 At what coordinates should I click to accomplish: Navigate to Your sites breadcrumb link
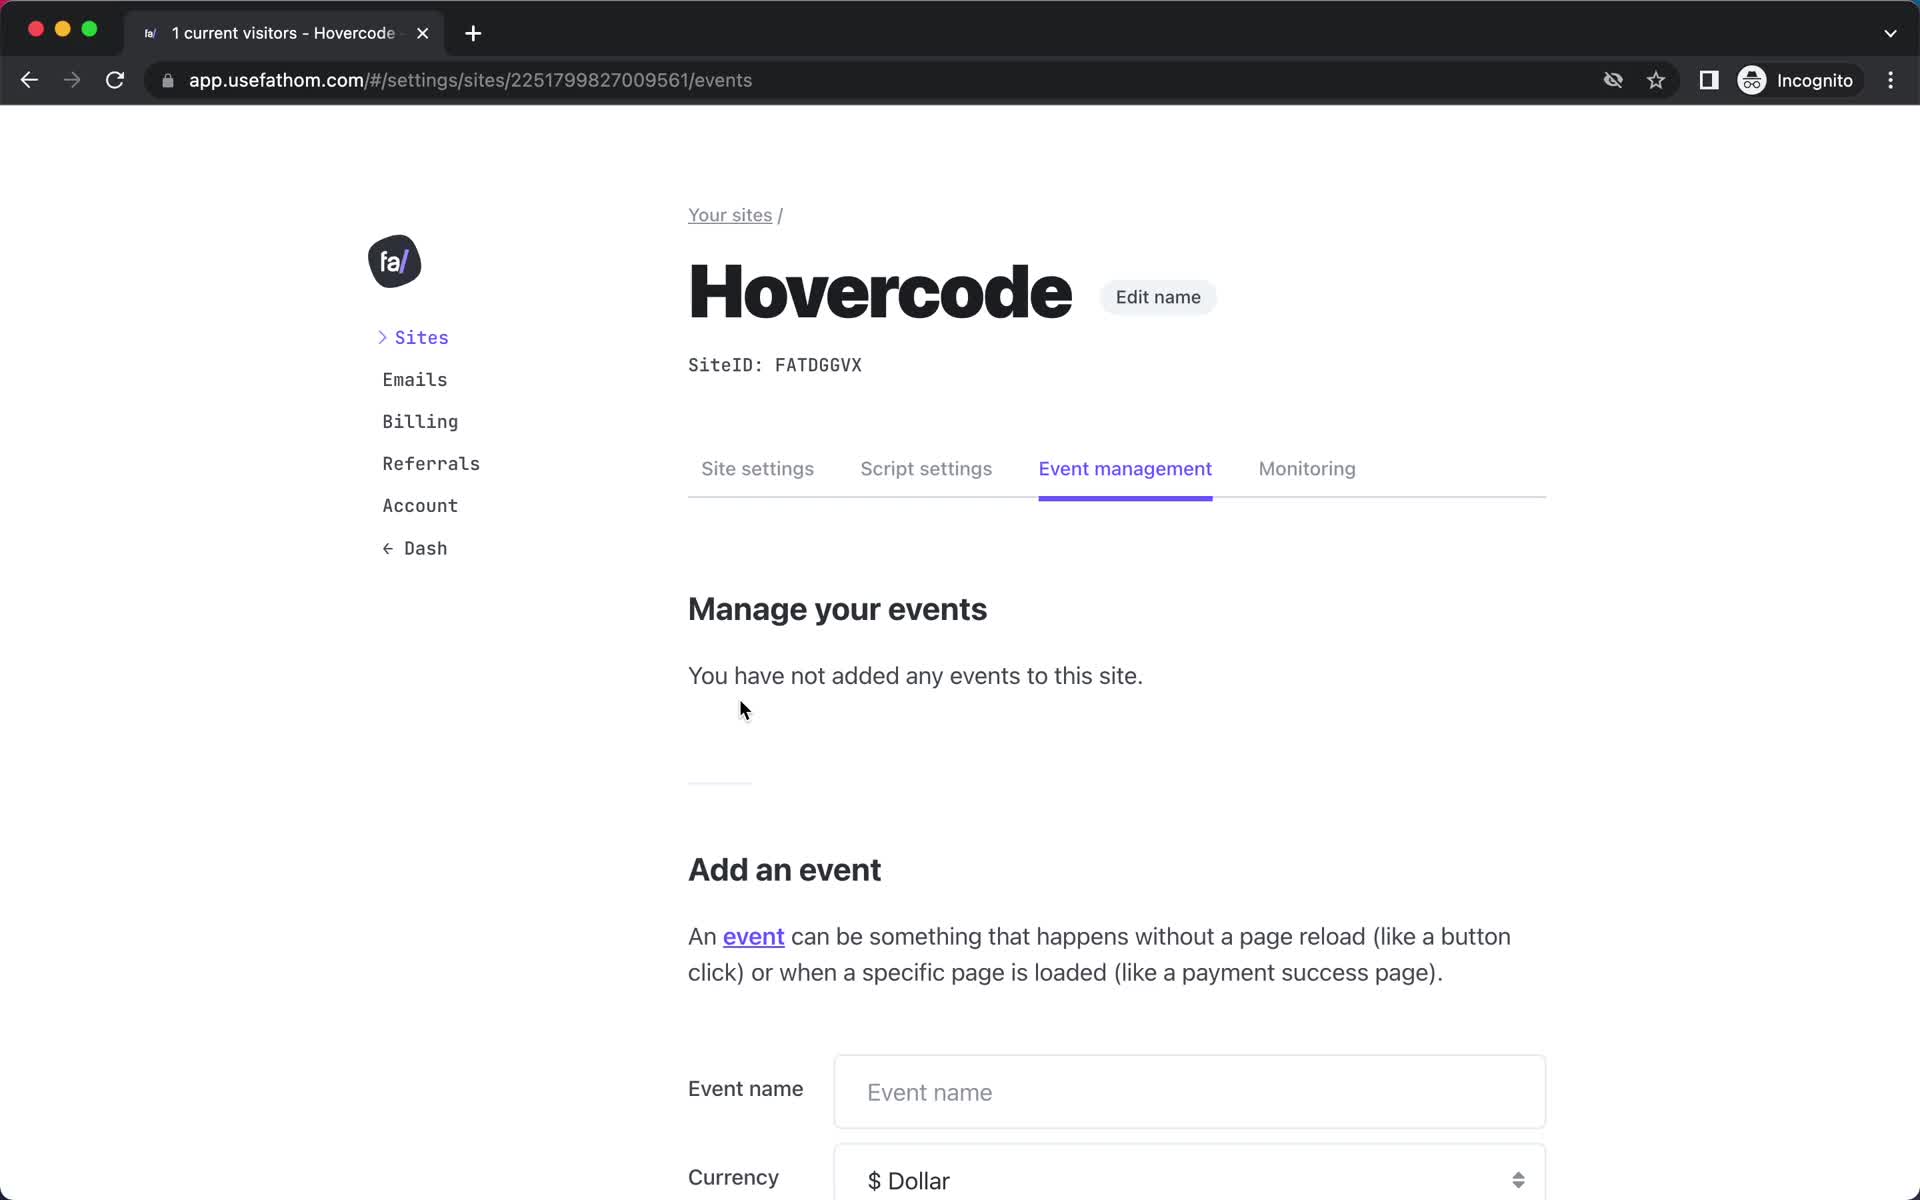[730, 213]
